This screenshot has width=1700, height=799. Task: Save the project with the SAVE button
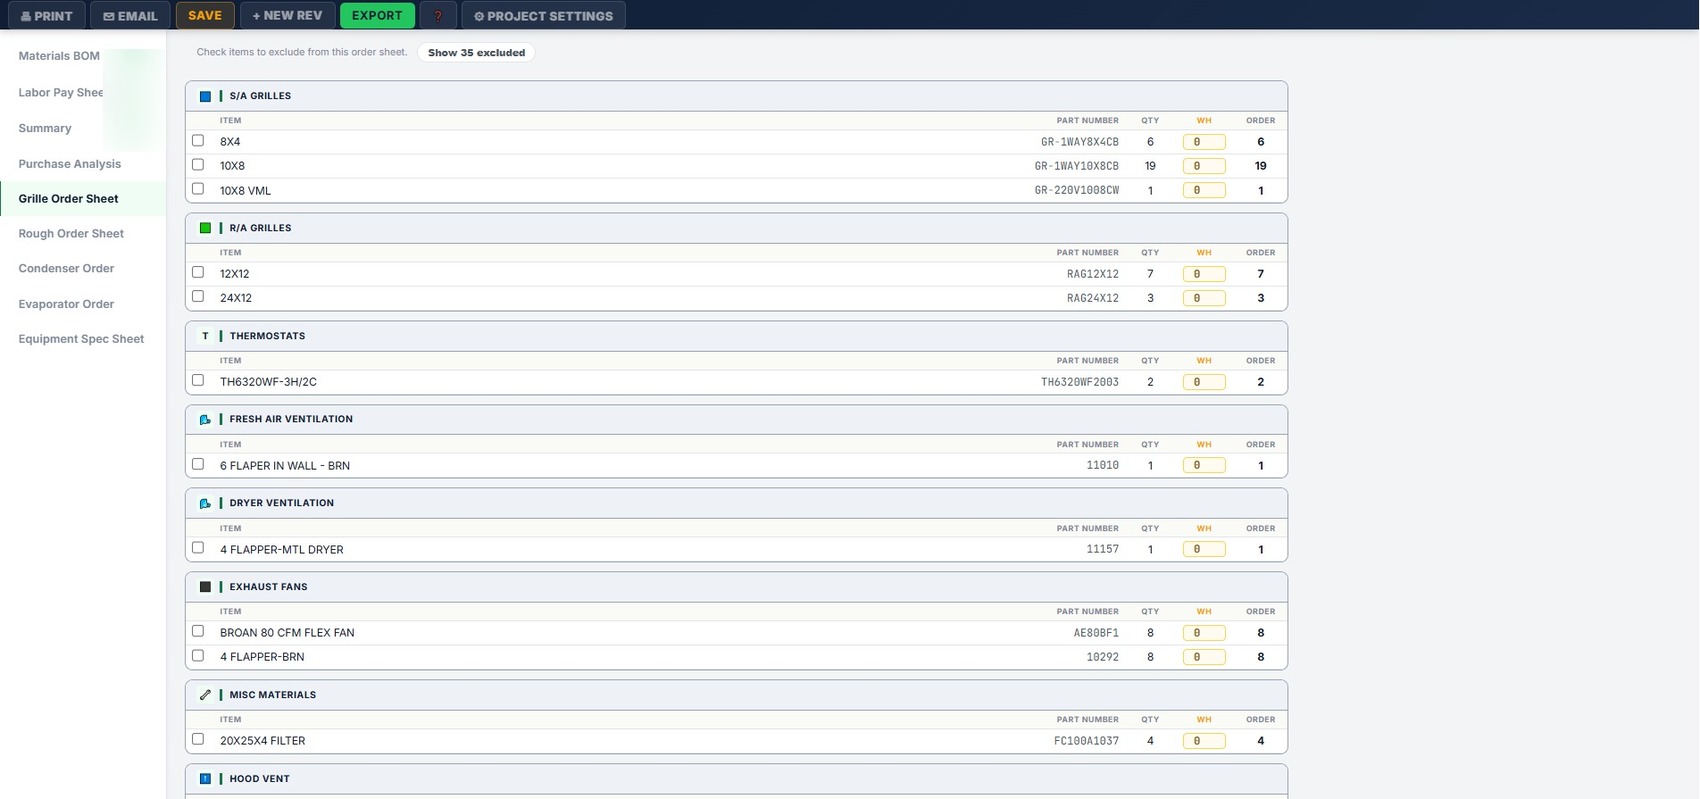[x=205, y=16]
